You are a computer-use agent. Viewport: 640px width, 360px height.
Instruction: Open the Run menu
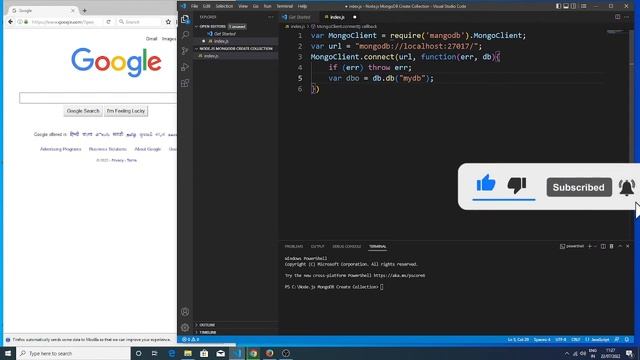point(267,6)
